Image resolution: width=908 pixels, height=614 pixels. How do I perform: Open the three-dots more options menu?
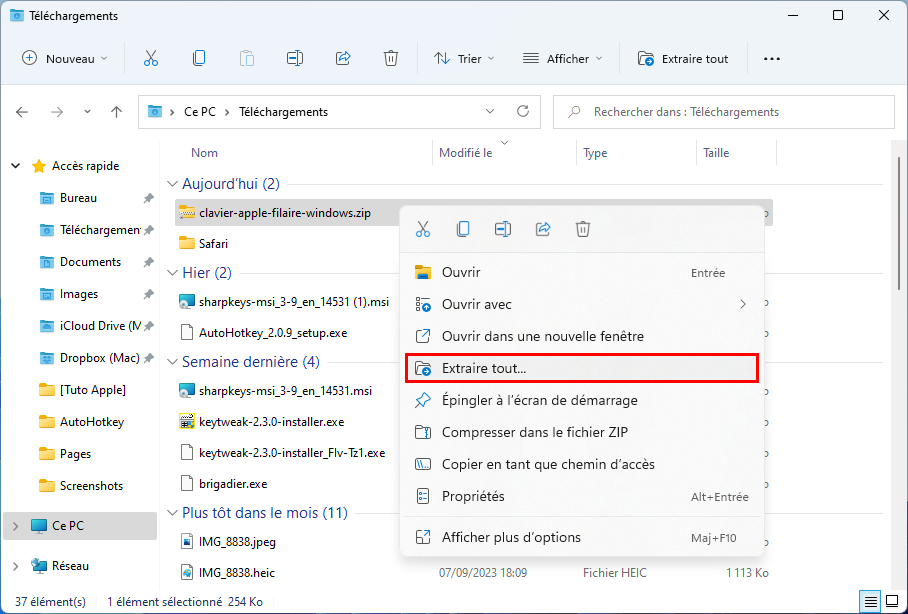pyautogui.click(x=772, y=59)
